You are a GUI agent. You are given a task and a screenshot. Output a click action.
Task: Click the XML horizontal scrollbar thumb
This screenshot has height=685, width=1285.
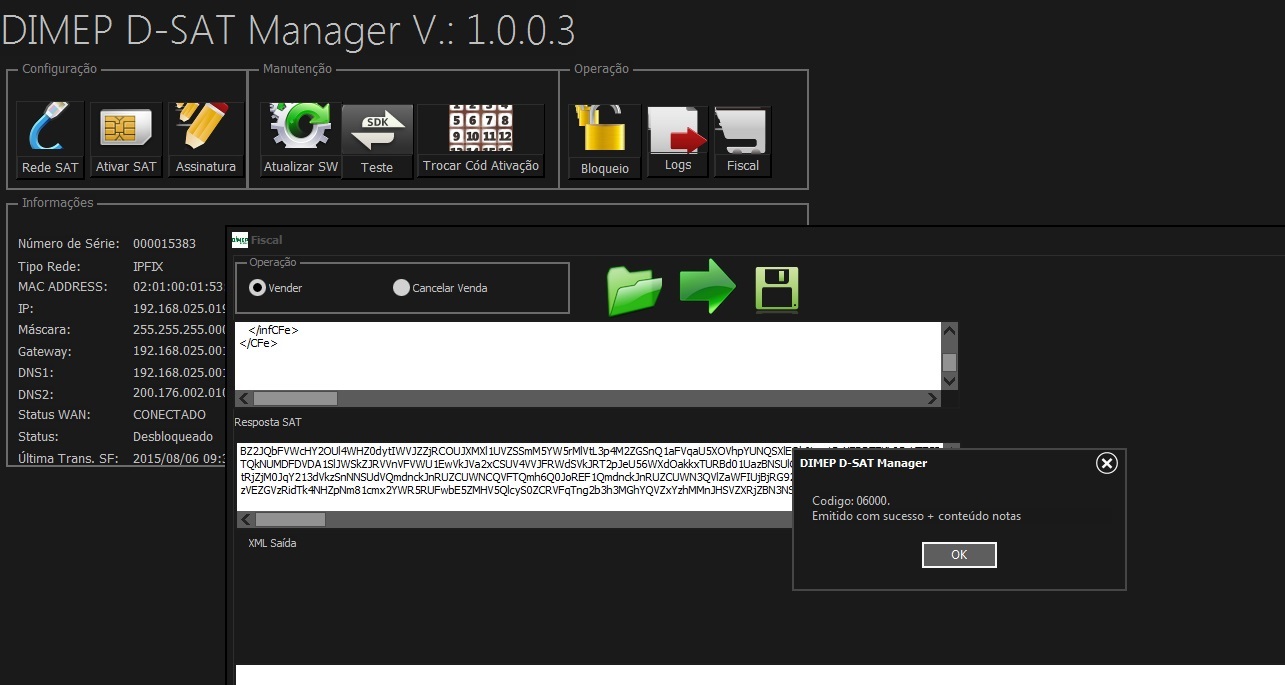[x=295, y=398]
